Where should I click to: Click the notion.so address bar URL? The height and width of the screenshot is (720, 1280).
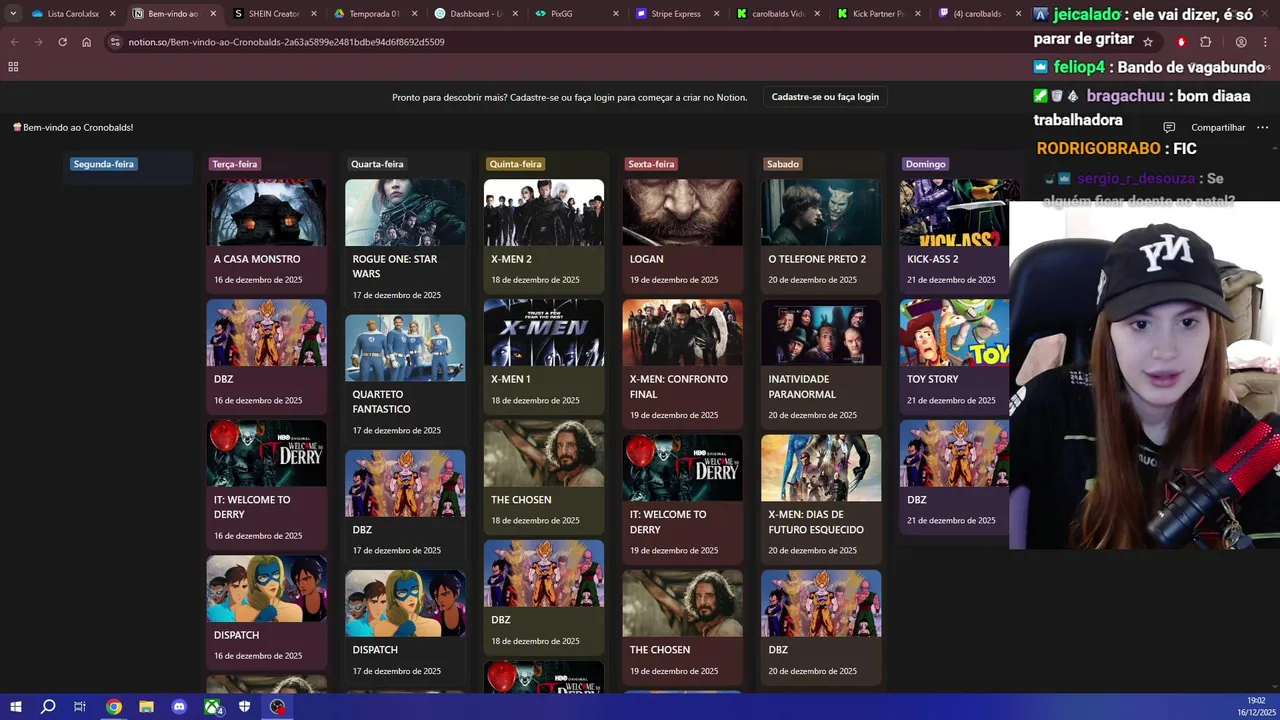286,42
